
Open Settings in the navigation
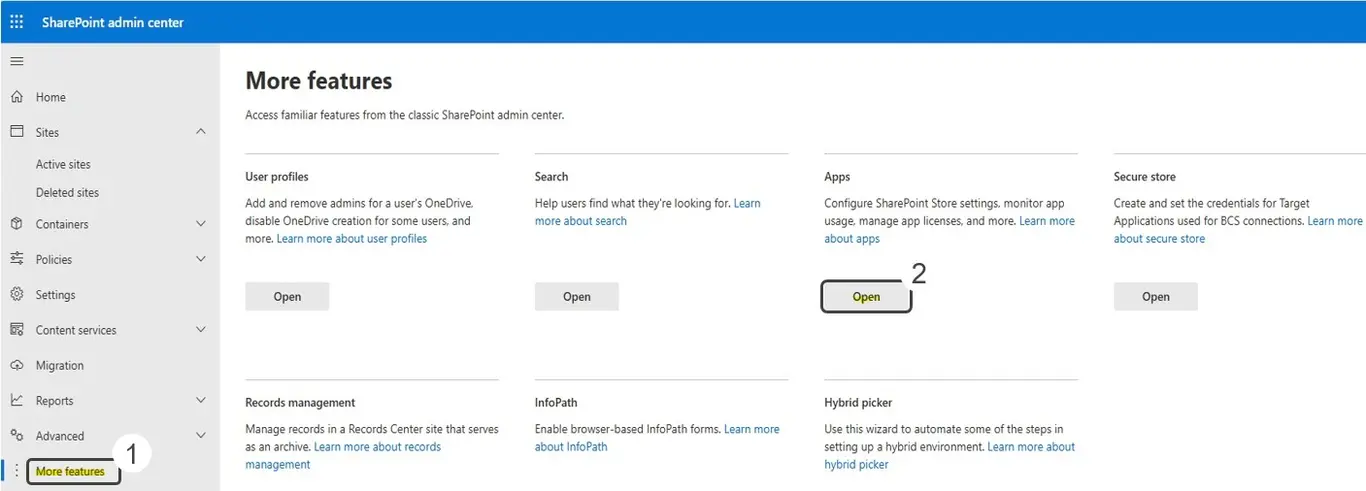click(56, 295)
